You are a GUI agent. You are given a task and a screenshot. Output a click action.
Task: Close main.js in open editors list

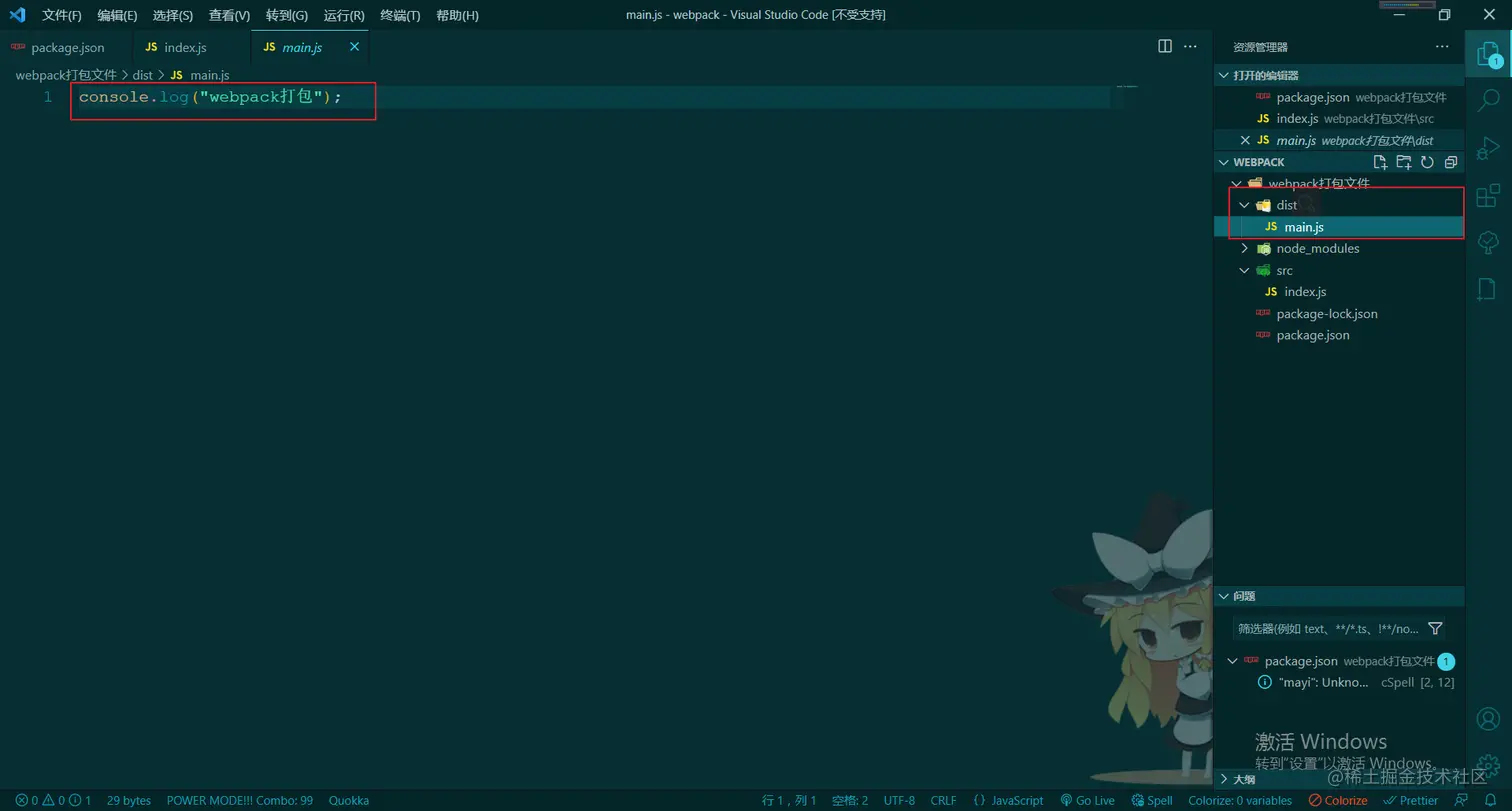pos(1245,141)
